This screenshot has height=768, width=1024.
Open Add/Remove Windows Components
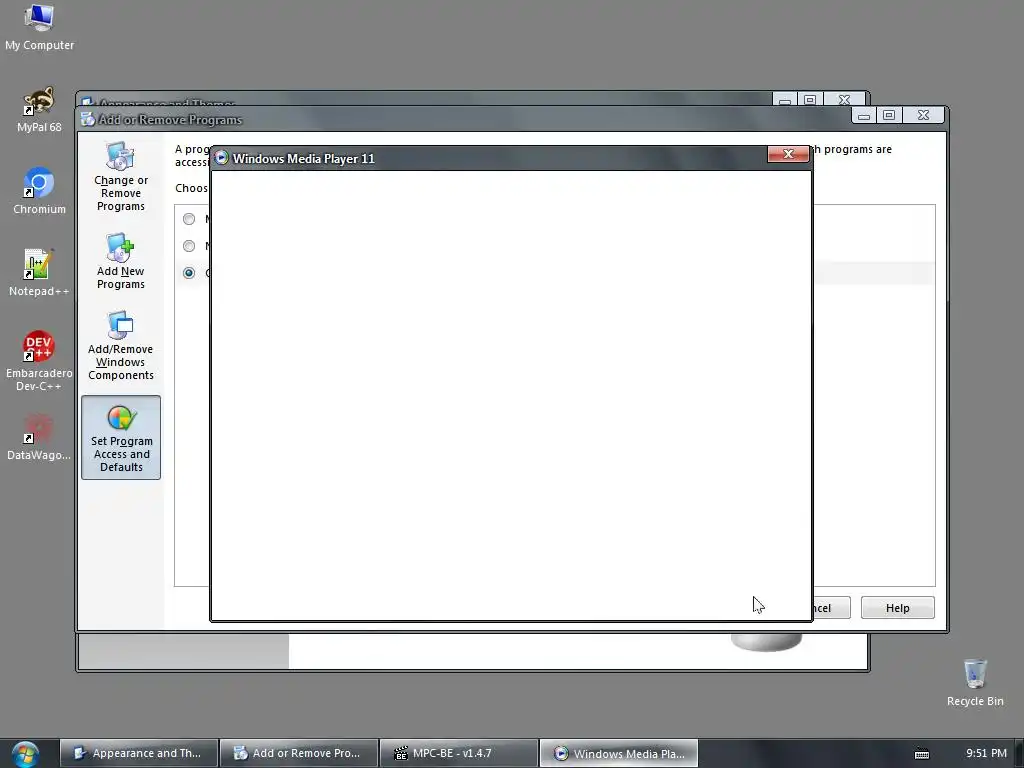pos(121,345)
